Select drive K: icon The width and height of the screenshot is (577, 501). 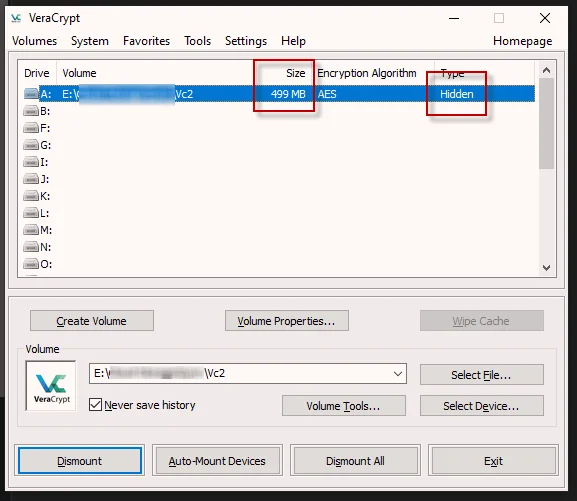coord(31,195)
